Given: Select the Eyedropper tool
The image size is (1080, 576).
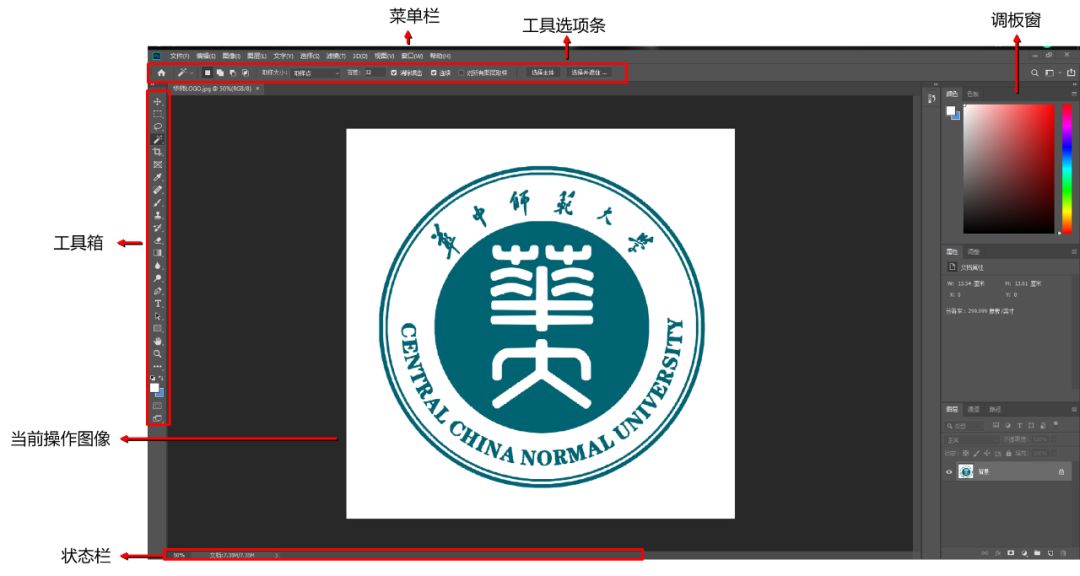Looking at the screenshot, I should point(158,177).
